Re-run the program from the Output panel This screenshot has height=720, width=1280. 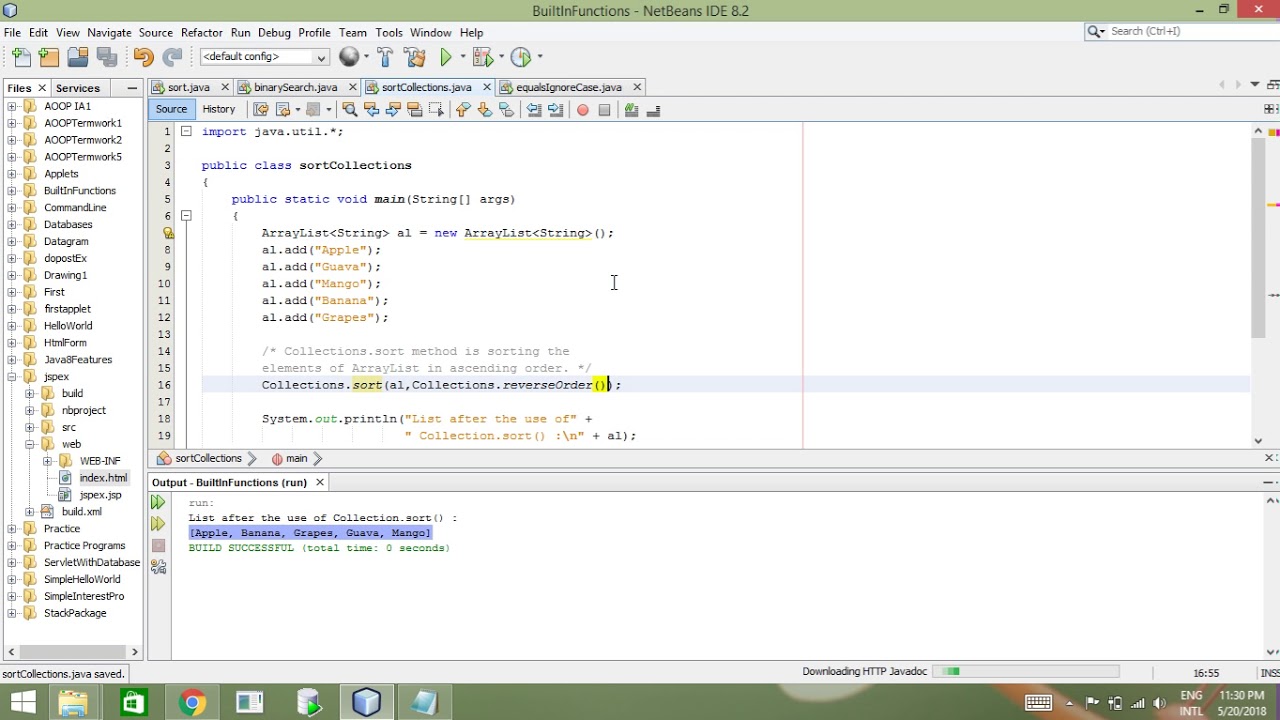click(x=158, y=503)
